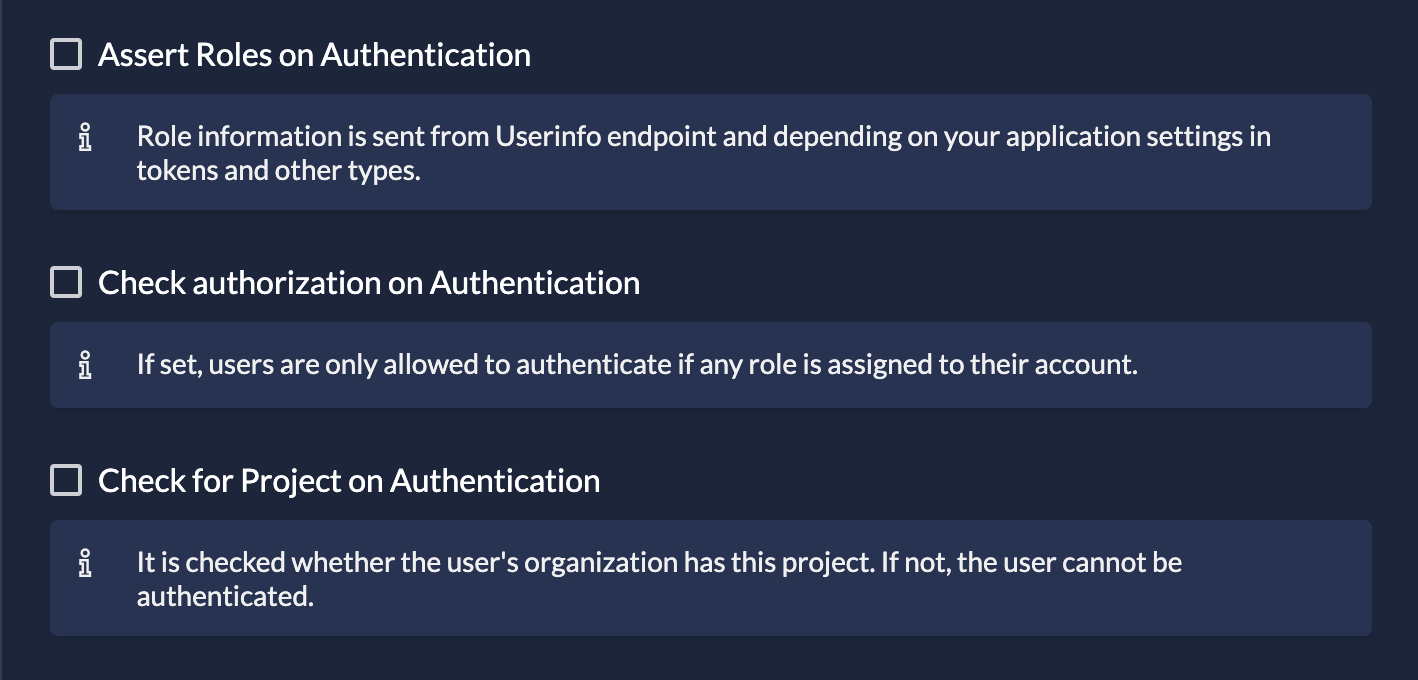Image resolution: width=1418 pixels, height=680 pixels.
Task: Click the 'It is checked whether' text line
Action: coord(659,563)
